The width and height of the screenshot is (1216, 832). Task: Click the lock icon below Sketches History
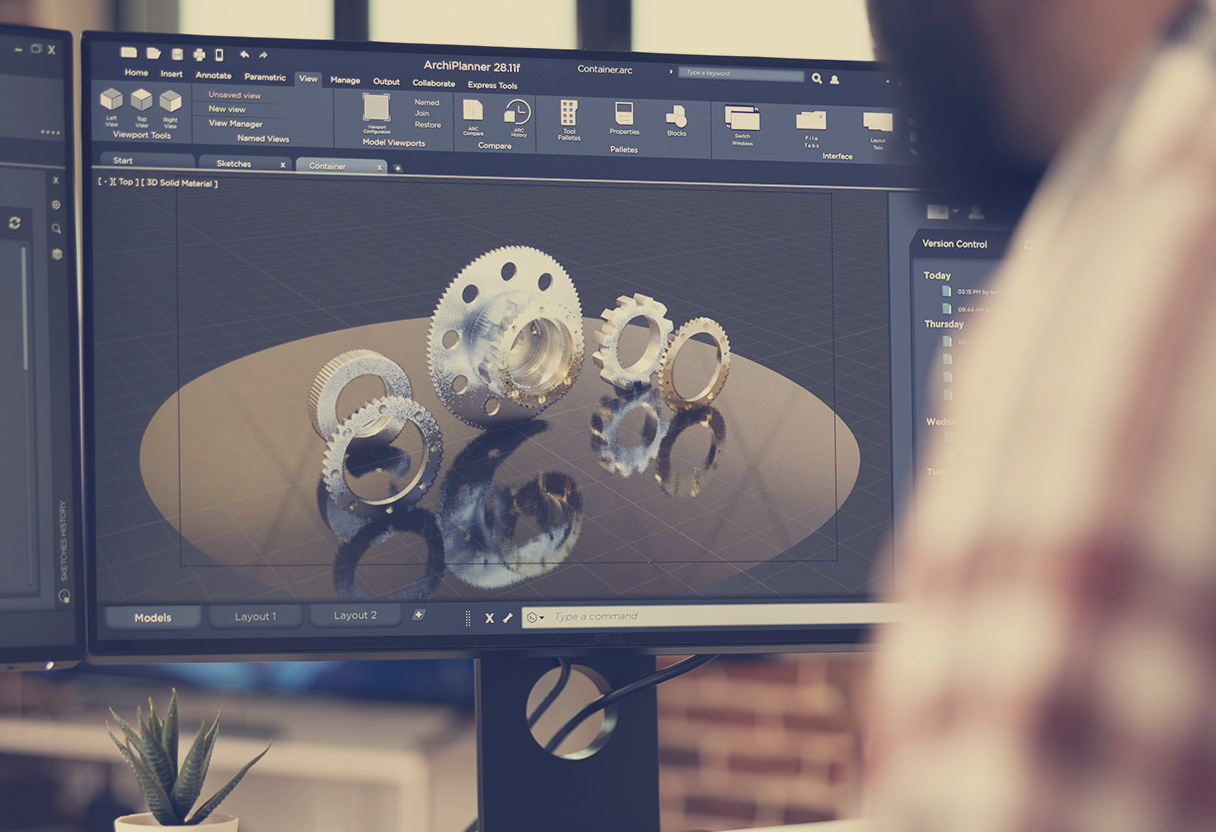point(65,596)
